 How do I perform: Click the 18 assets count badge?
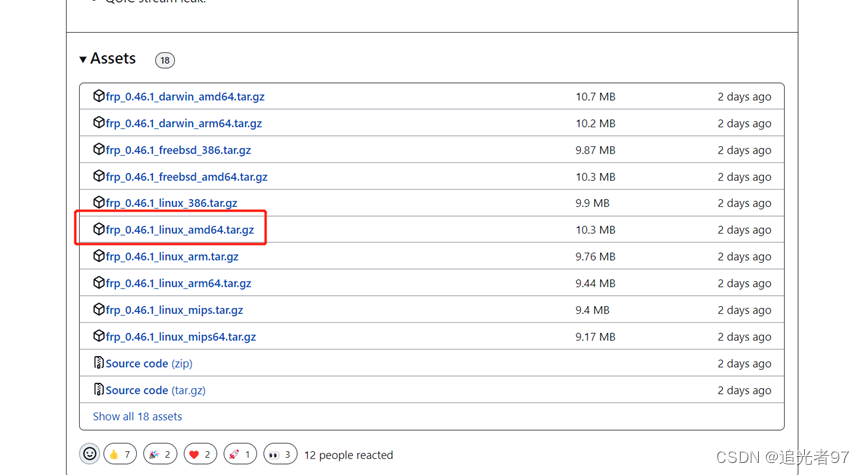(165, 60)
